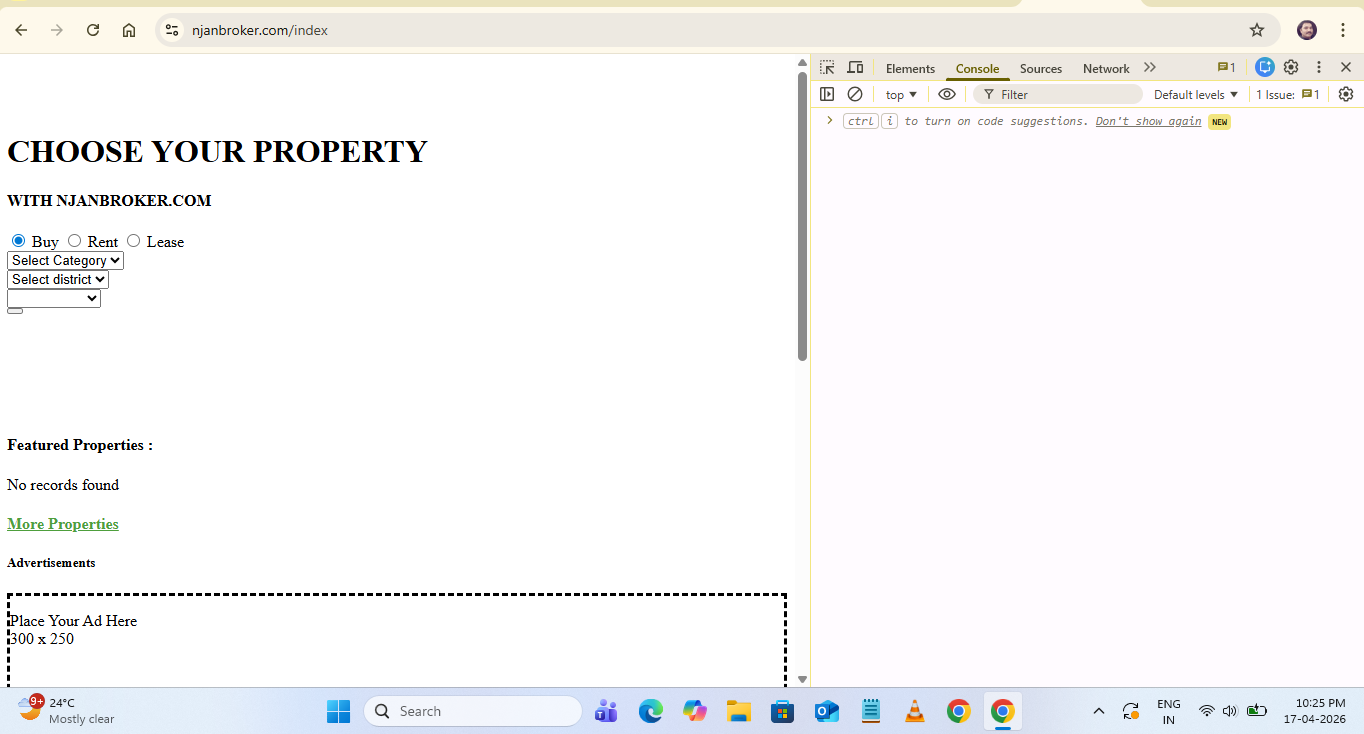Open VLC media player from taskbar
The height and width of the screenshot is (734, 1364).
click(914, 711)
